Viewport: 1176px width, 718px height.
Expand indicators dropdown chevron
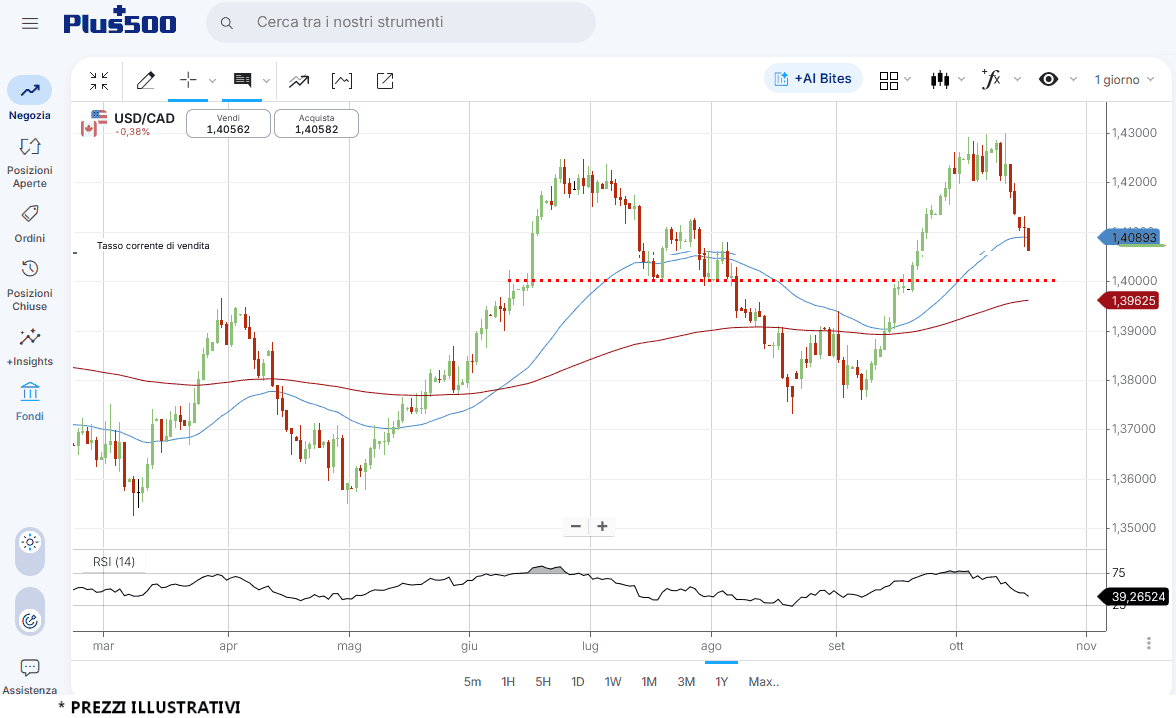tap(1018, 80)
